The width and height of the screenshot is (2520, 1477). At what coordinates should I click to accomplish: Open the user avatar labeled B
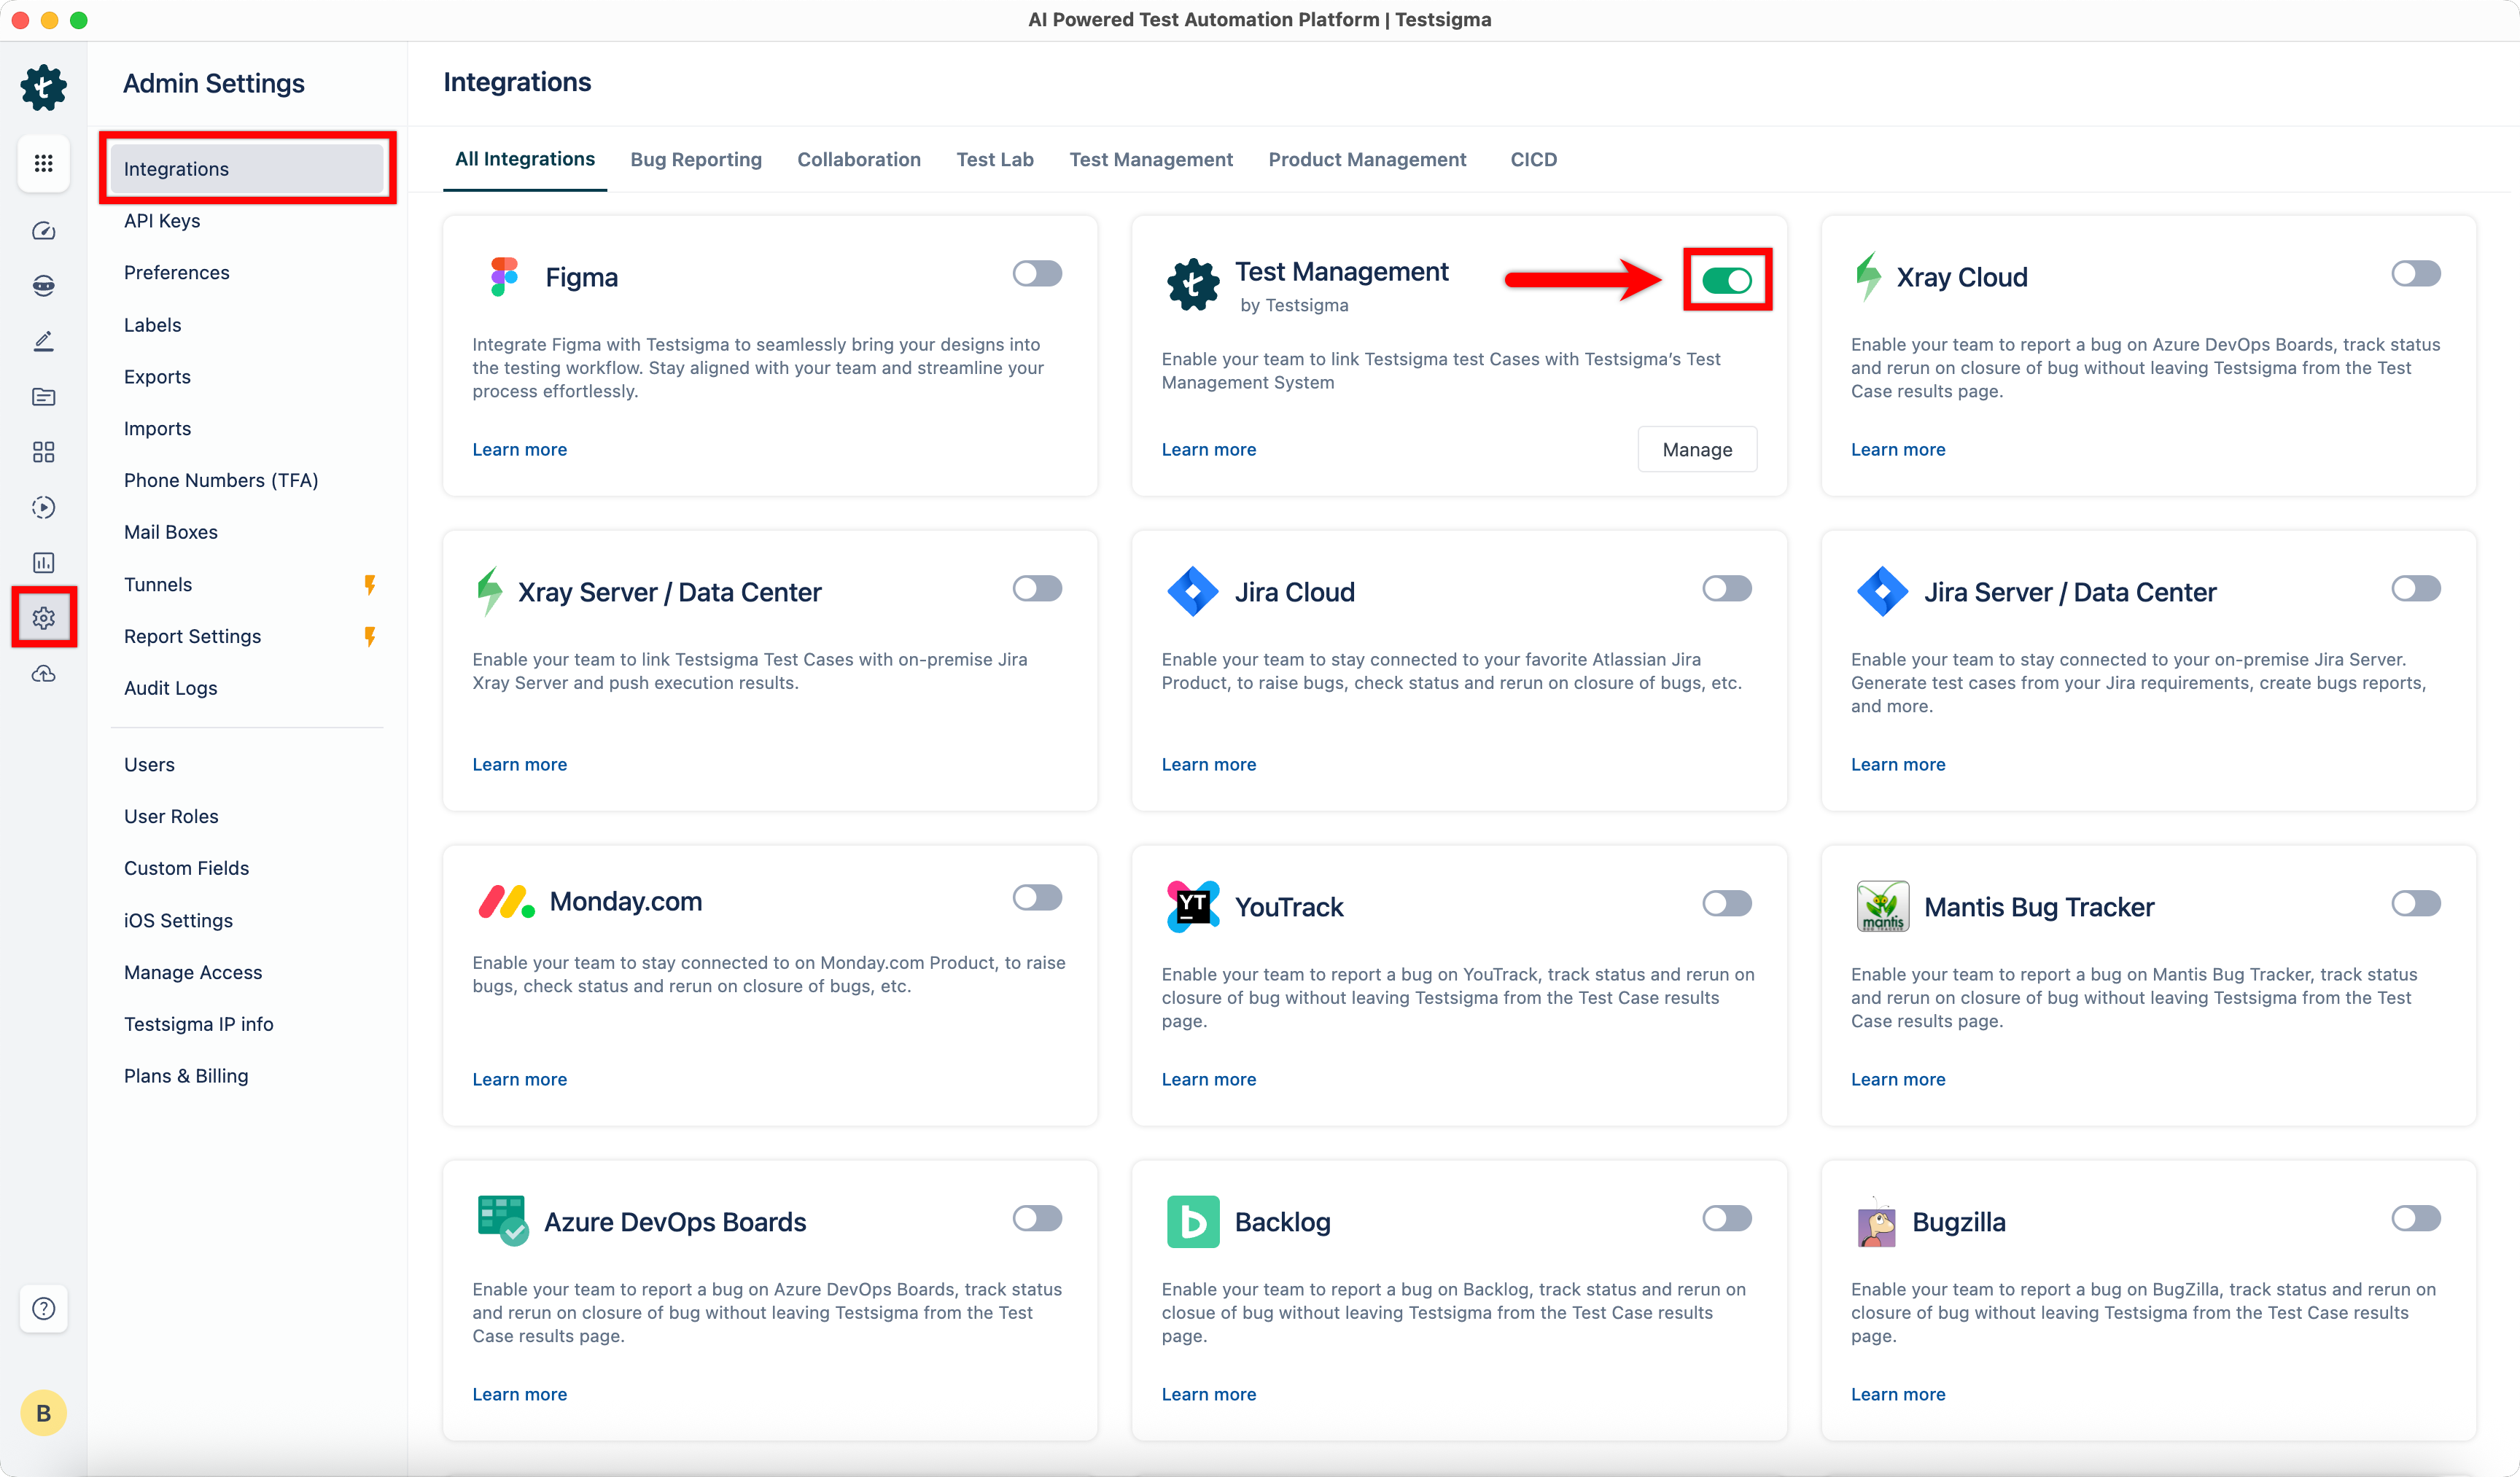(x=43, y=1413)
